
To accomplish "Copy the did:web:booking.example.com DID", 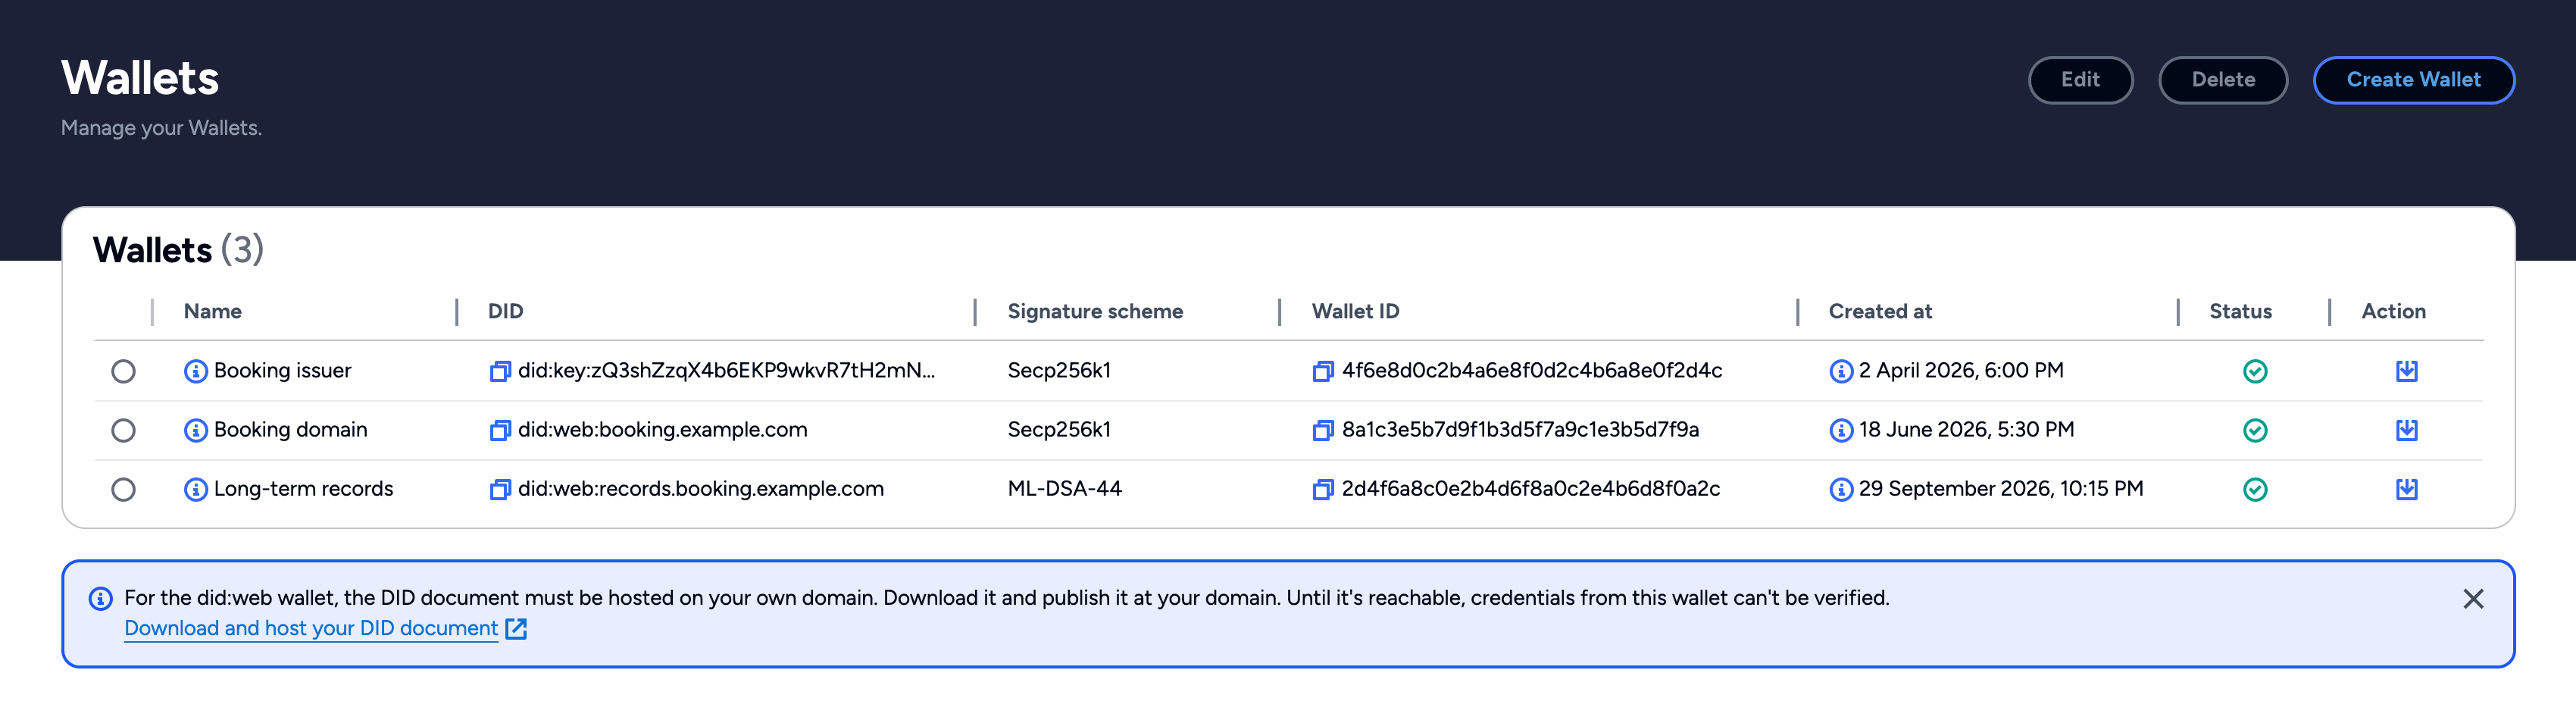I will coord(500,430).
